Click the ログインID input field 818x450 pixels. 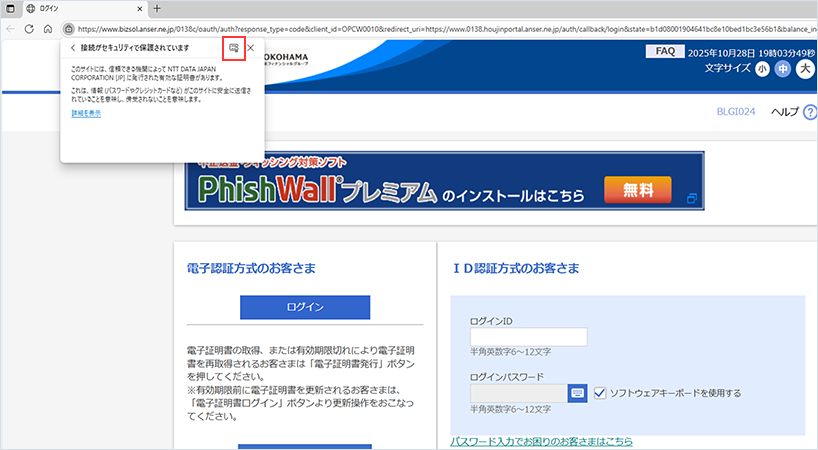528,337
